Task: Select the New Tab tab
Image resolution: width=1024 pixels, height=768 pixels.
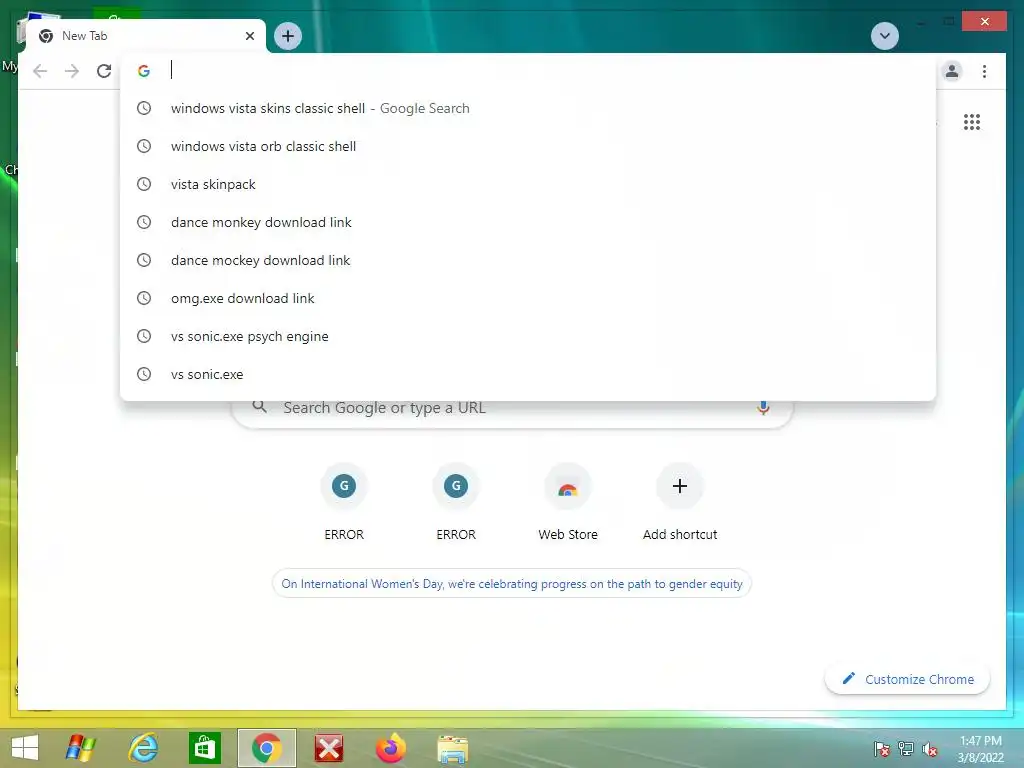Action: [146, 36]
